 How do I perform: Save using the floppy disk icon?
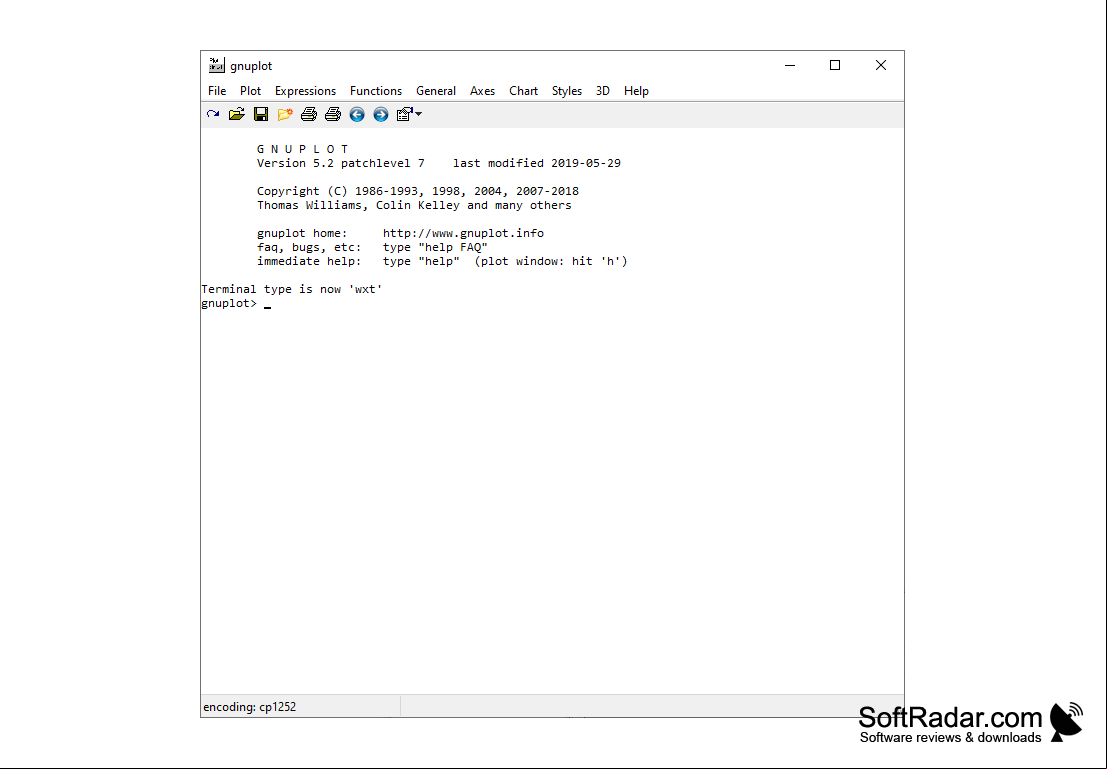261,114
